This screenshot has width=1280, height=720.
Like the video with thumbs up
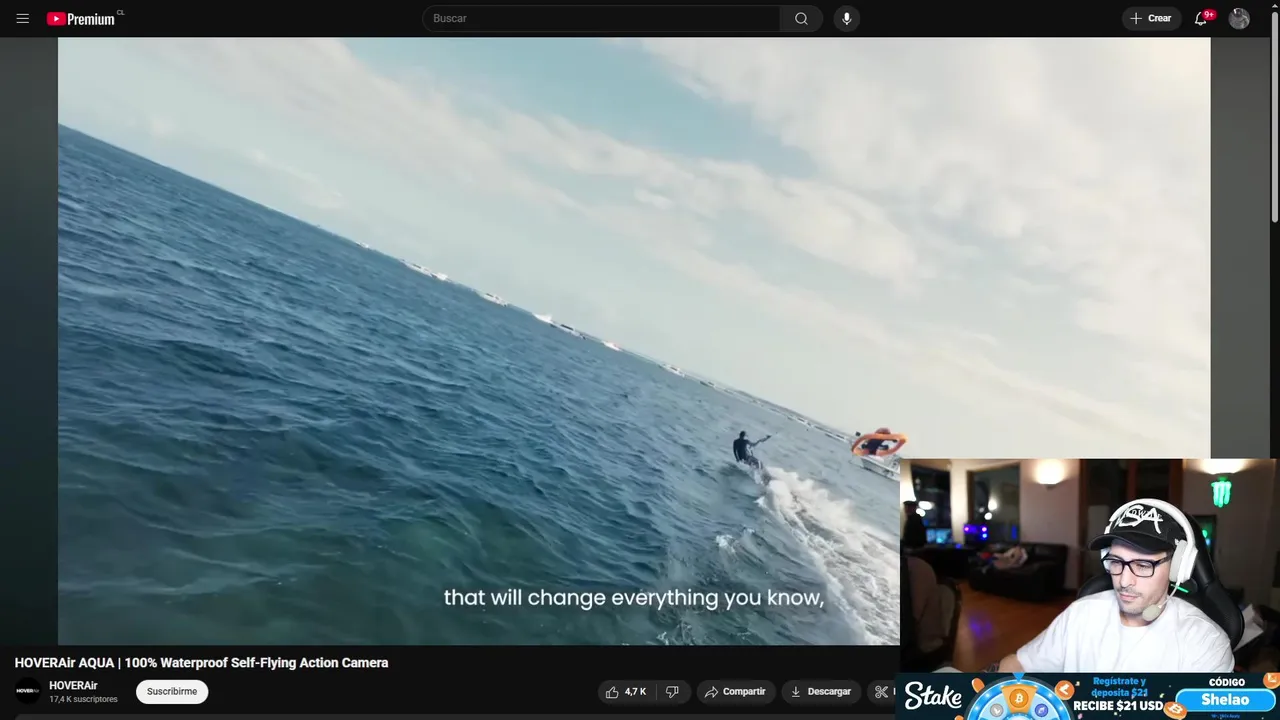click(626, 691)
